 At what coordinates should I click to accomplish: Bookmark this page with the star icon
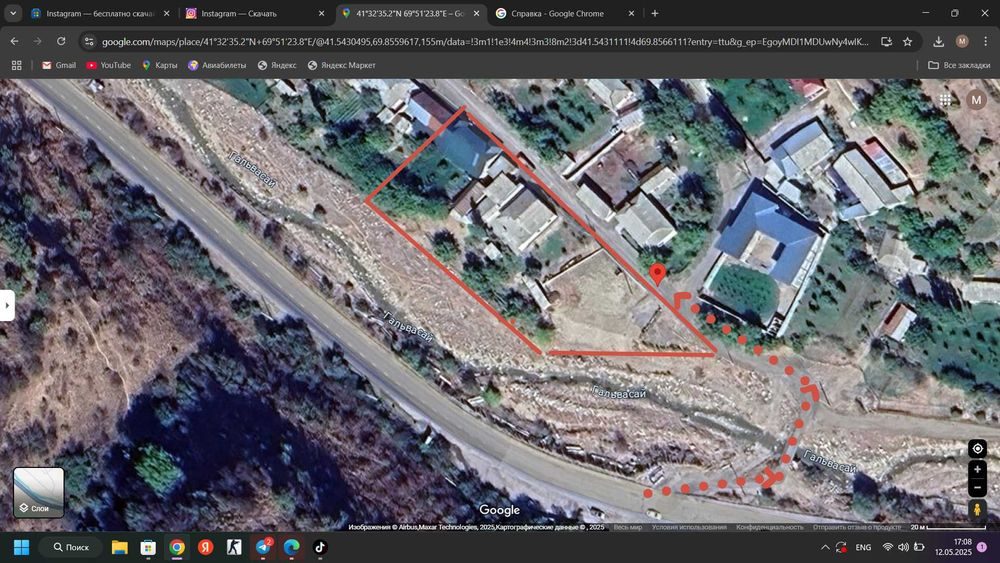tap(908, 41)
